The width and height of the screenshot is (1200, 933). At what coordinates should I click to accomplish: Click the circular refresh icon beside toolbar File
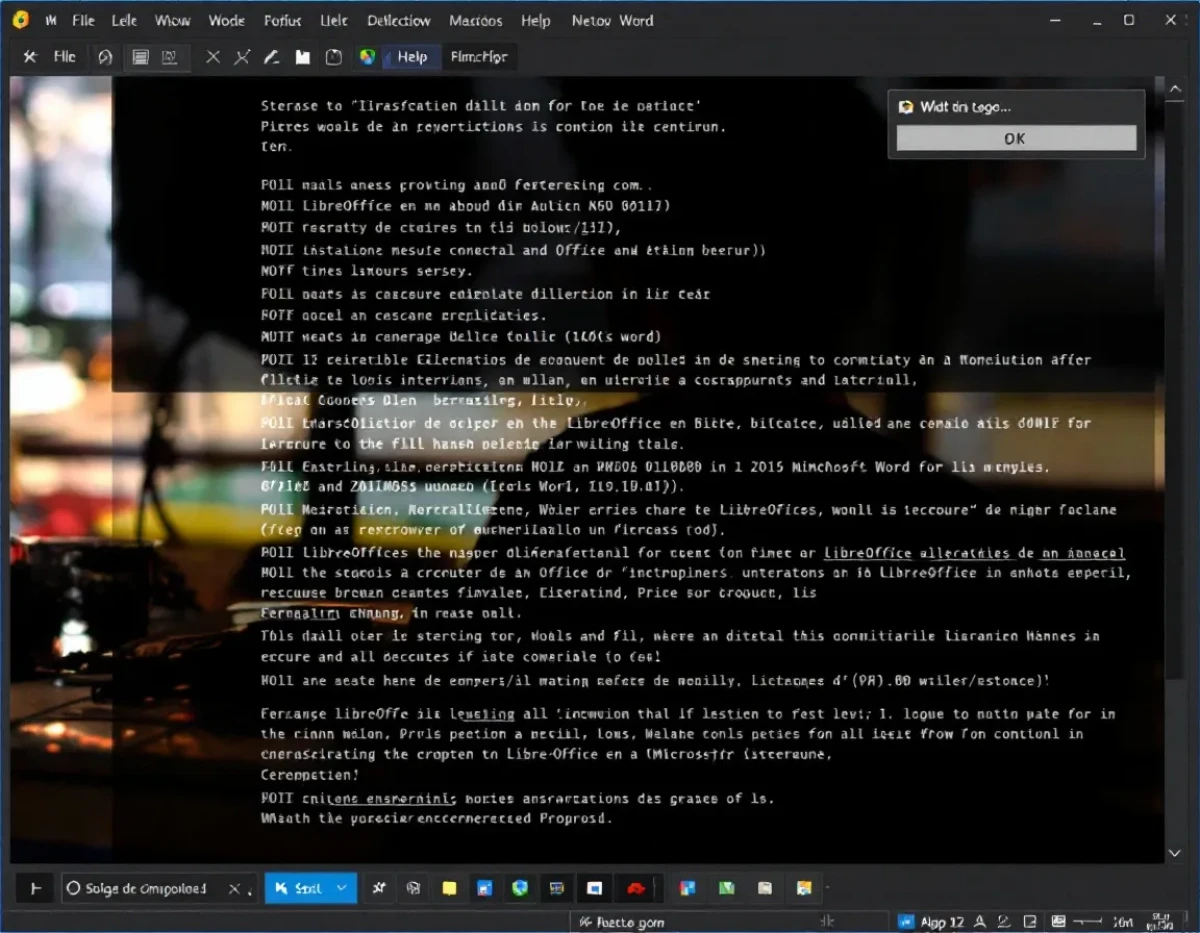point(105,57)
